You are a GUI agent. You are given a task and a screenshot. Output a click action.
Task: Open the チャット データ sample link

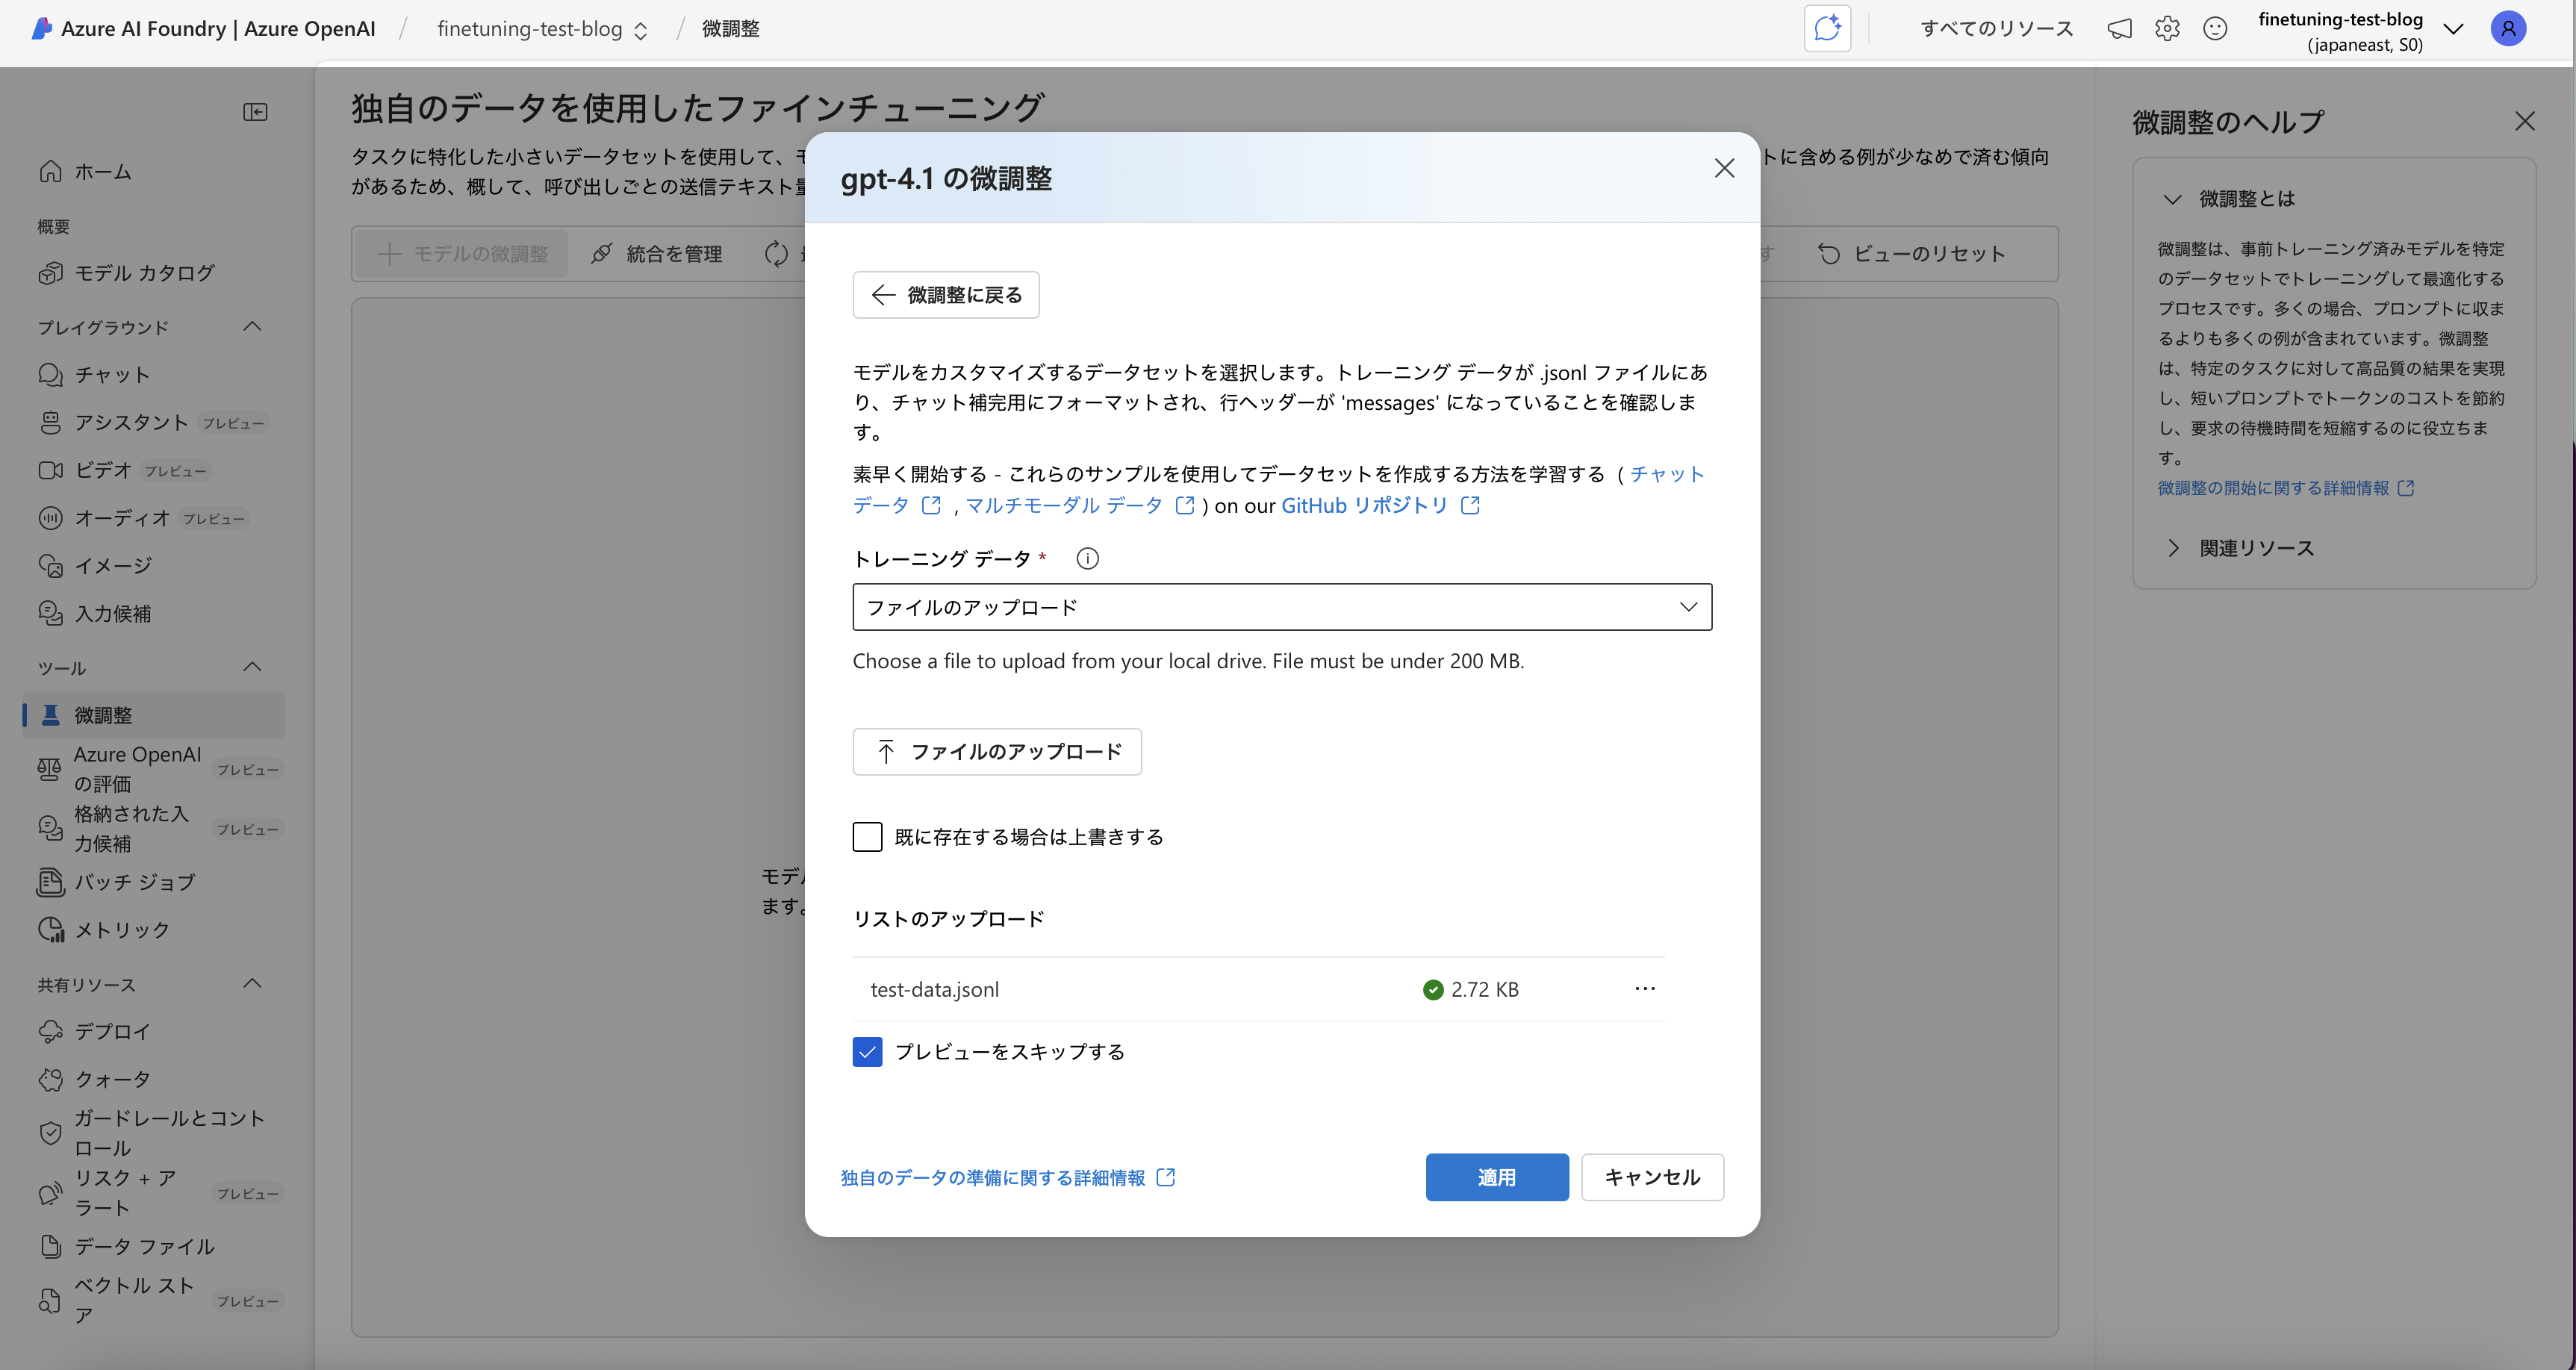point(1666,475)
